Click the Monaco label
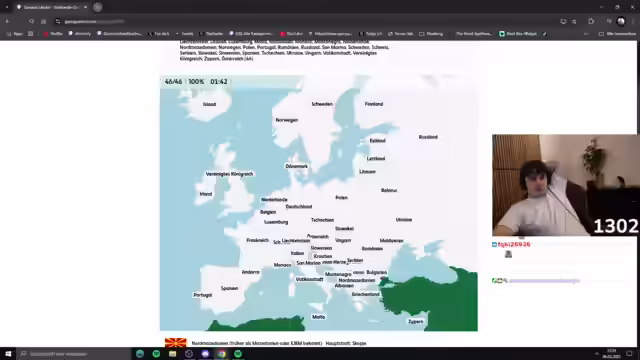 (282, 265)
